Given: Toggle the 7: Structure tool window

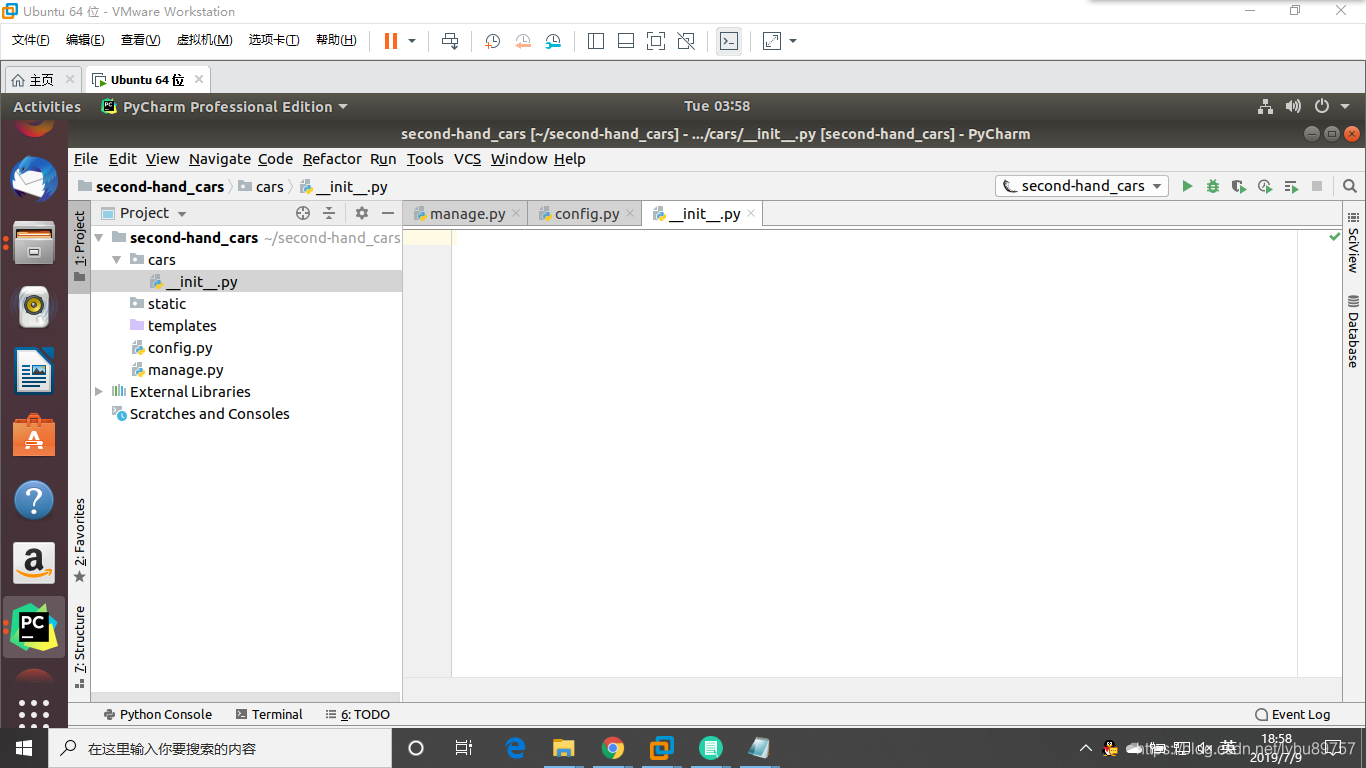Looking at the screenshot, I should click(80, 646).
